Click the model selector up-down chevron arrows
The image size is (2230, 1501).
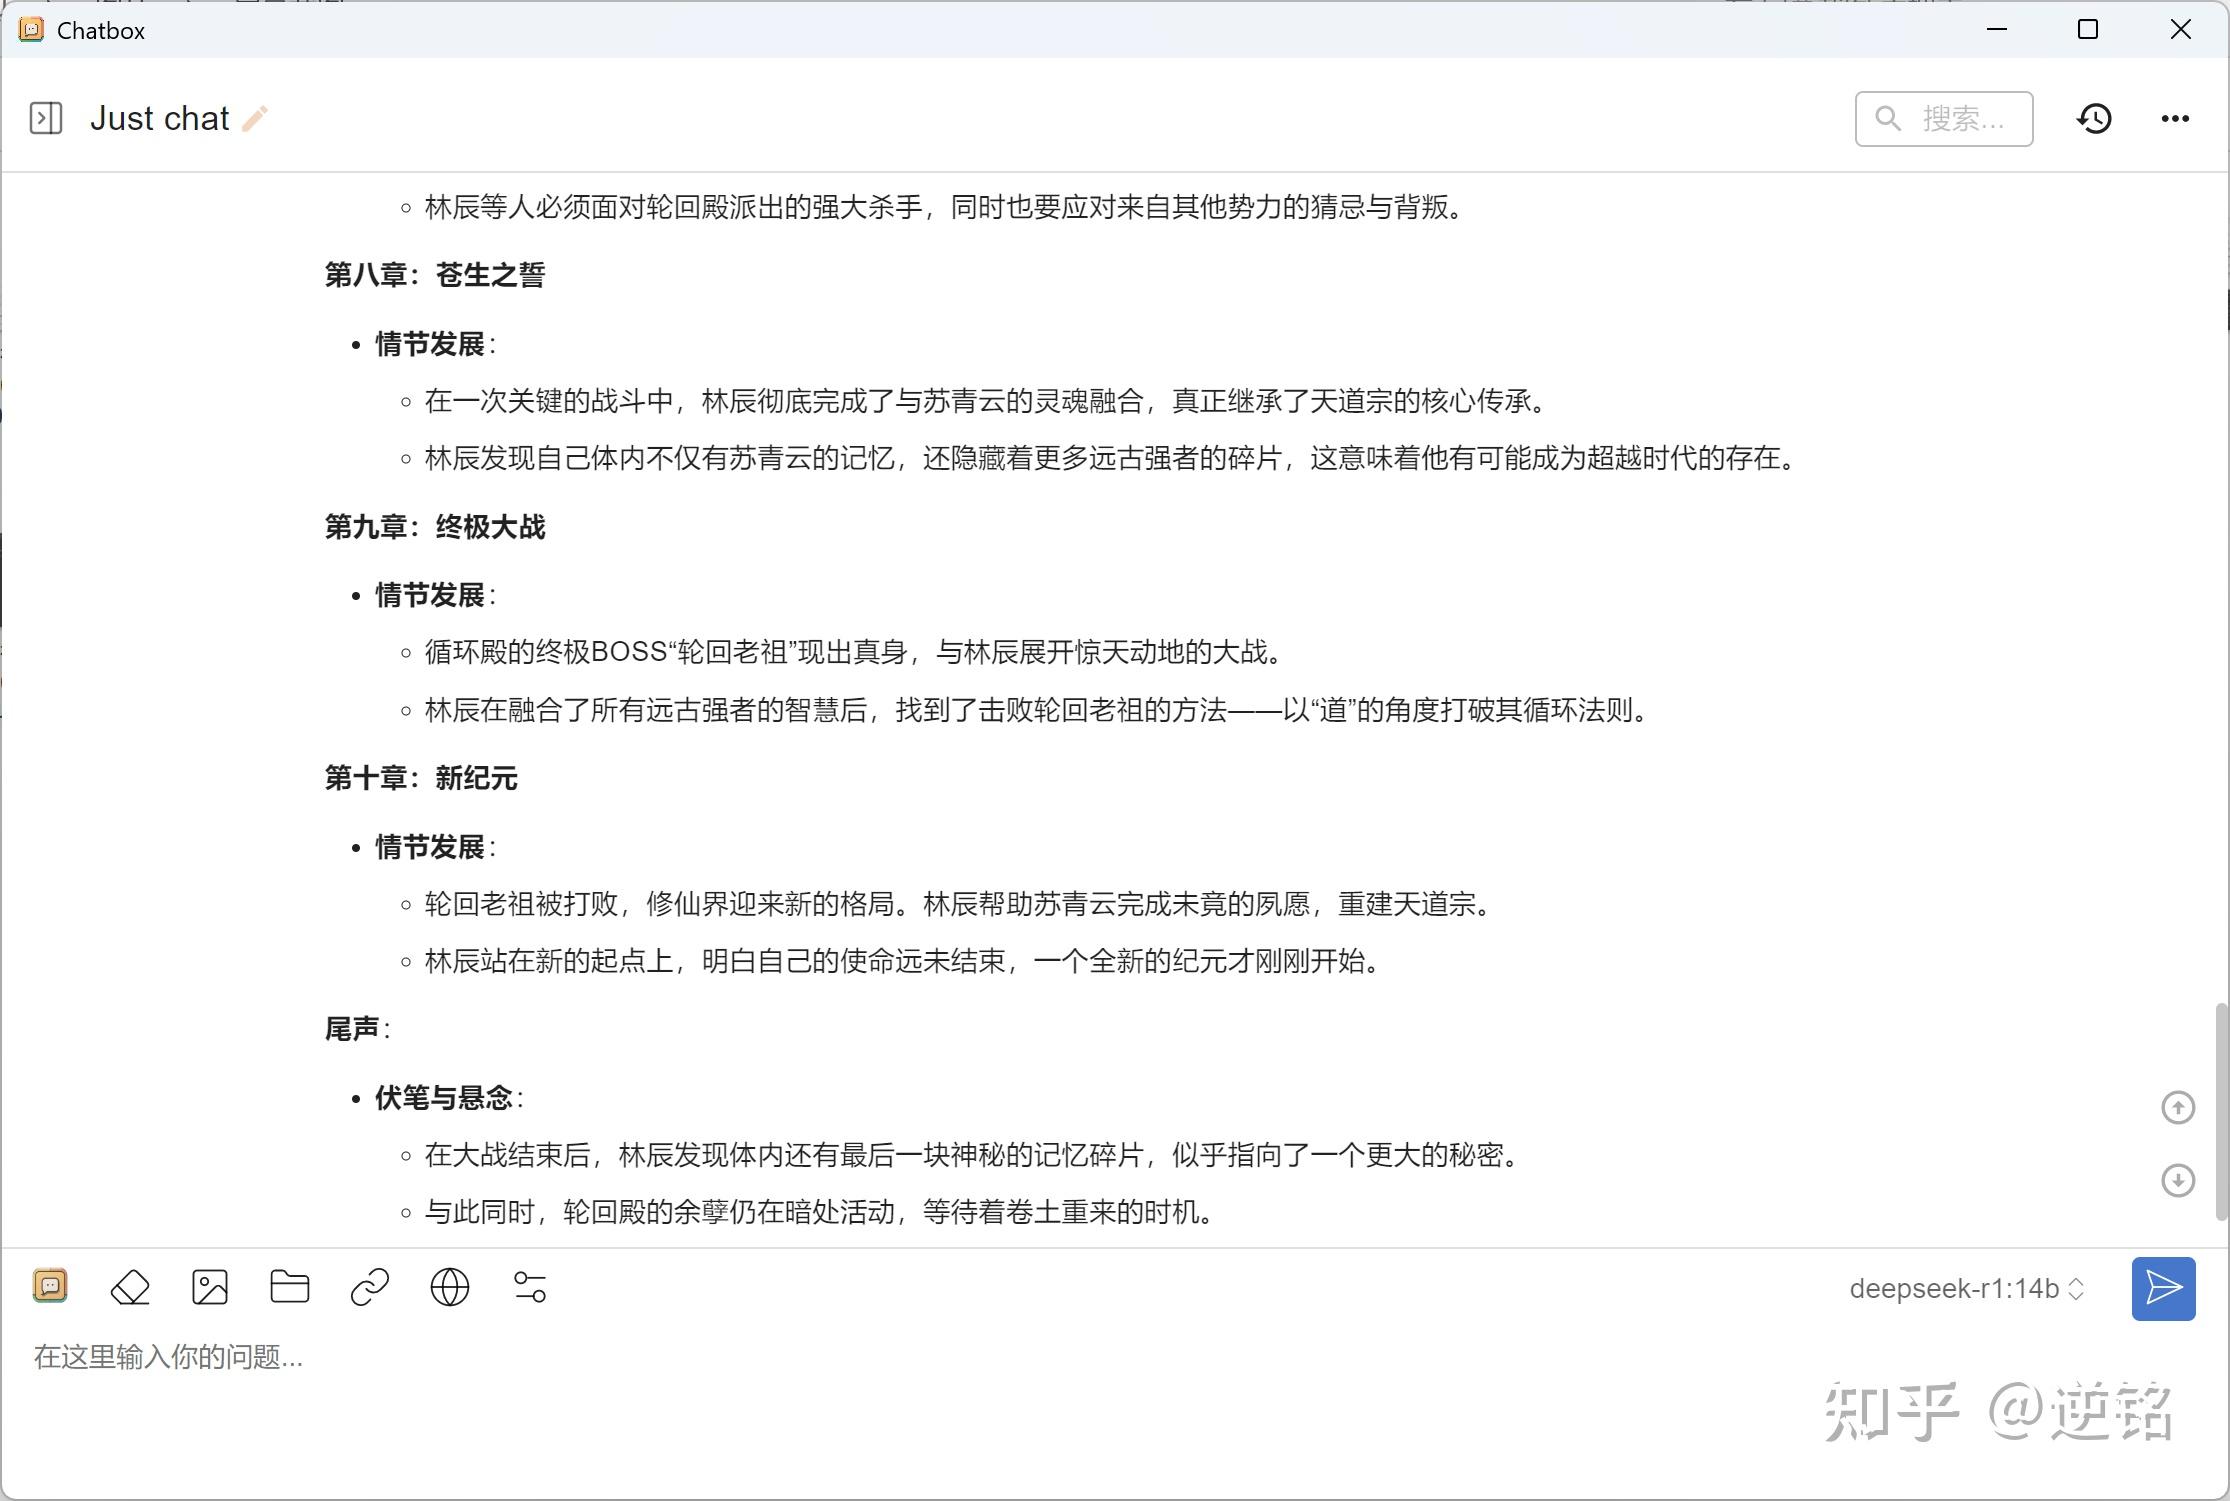pos(2076,1289)
